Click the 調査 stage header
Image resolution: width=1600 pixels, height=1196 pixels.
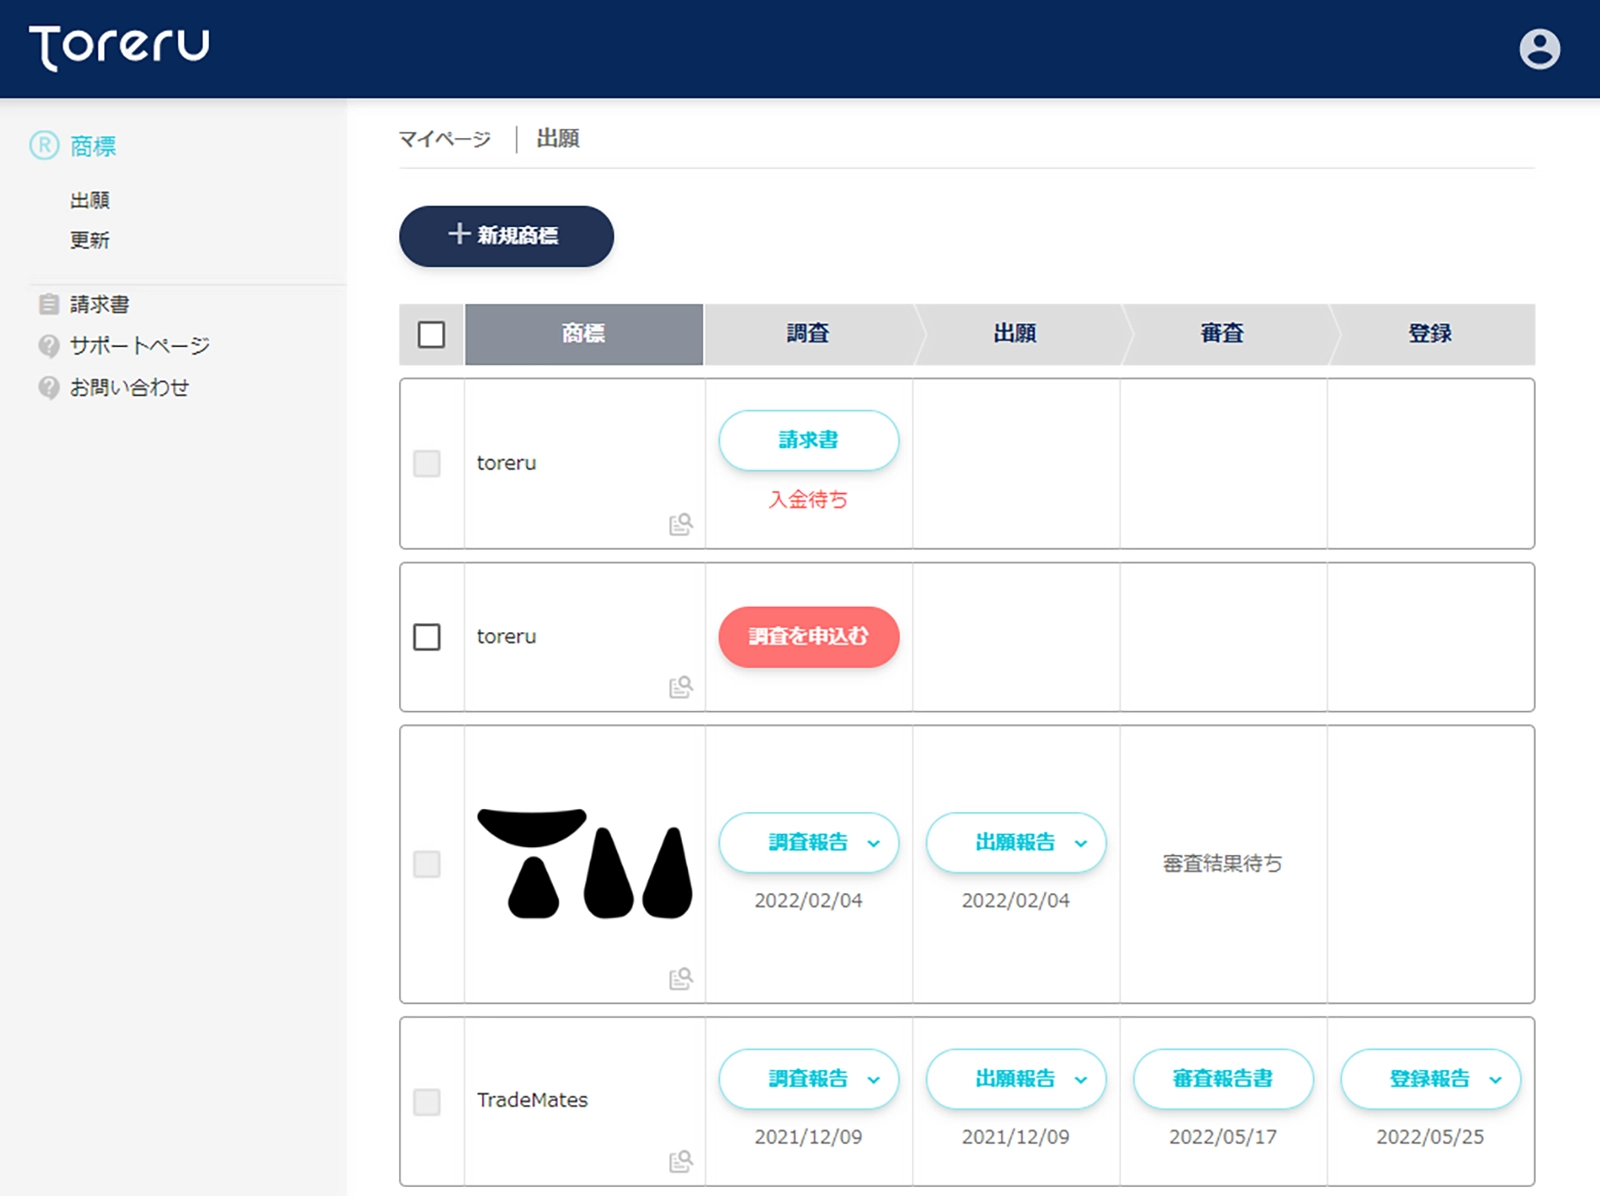tap(808, 334)
